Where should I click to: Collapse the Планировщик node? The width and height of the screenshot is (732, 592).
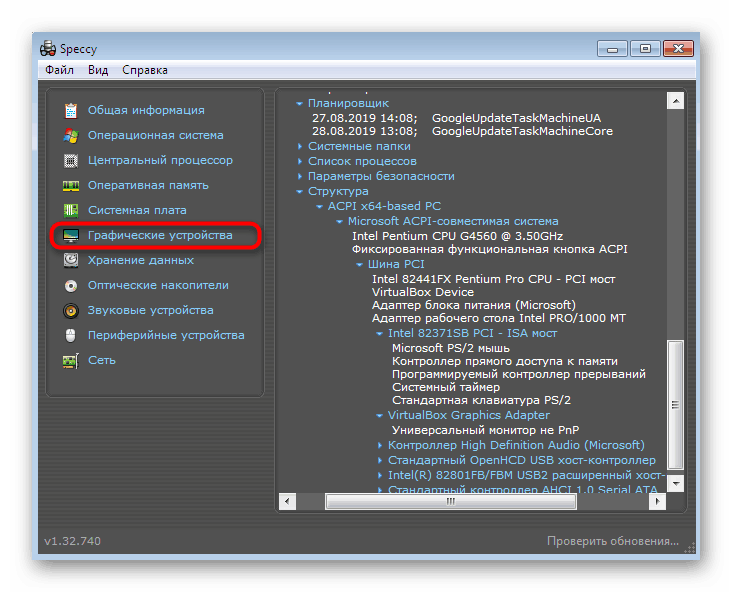pos(299,104)
